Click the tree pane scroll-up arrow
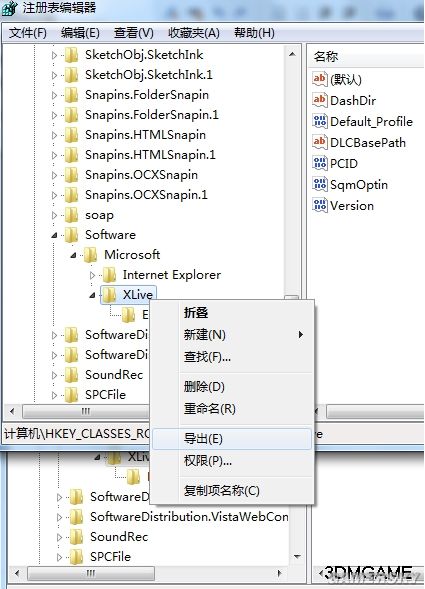Image resolution: width=425 pixels, height=589 pixels. (x=292, y=54)
